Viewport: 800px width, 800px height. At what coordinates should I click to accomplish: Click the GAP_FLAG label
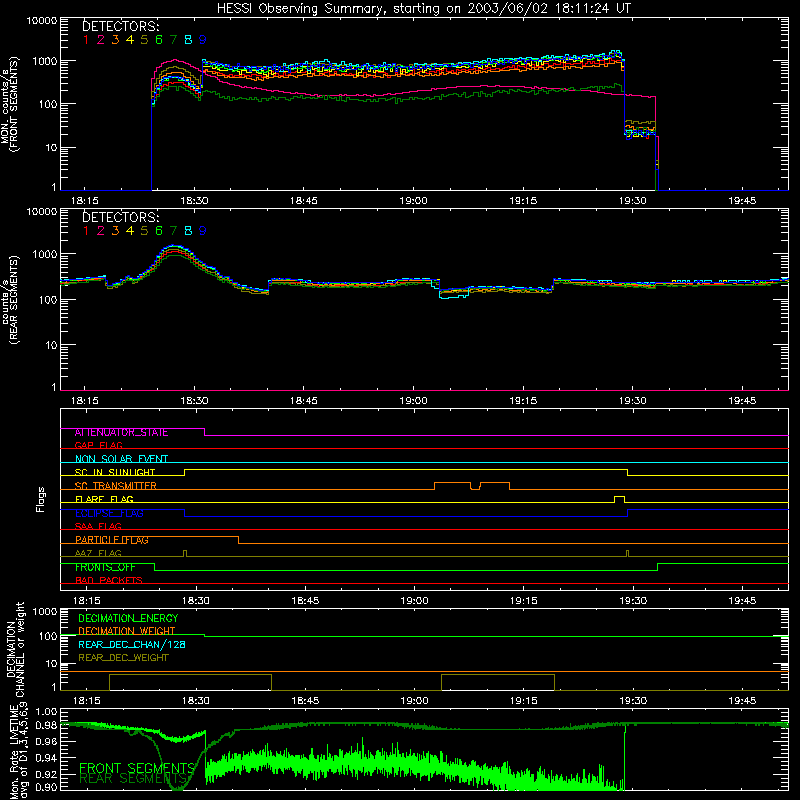click(x=98, y=445)
